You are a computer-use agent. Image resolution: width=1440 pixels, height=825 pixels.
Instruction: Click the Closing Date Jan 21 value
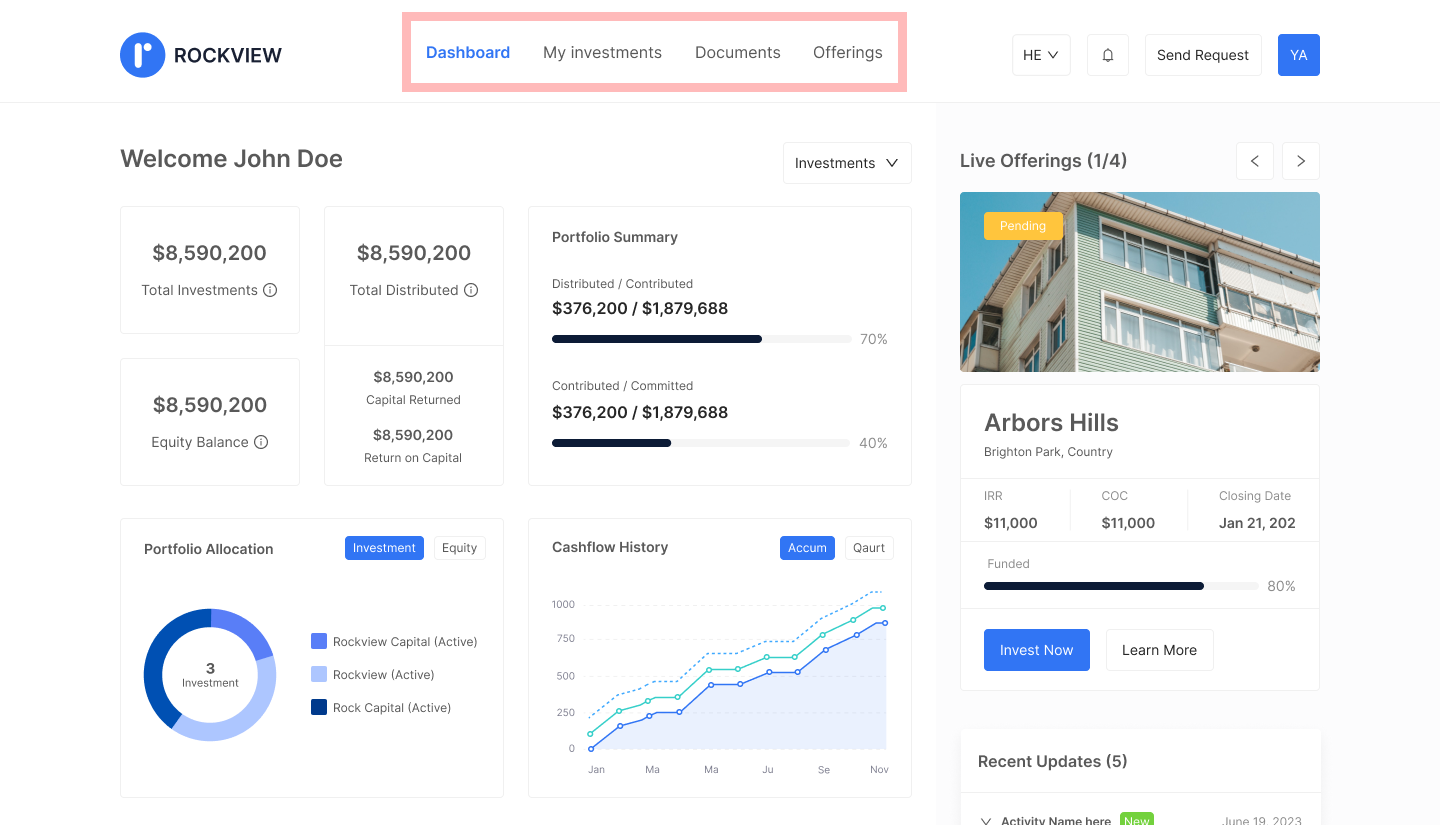point(1257,523)
